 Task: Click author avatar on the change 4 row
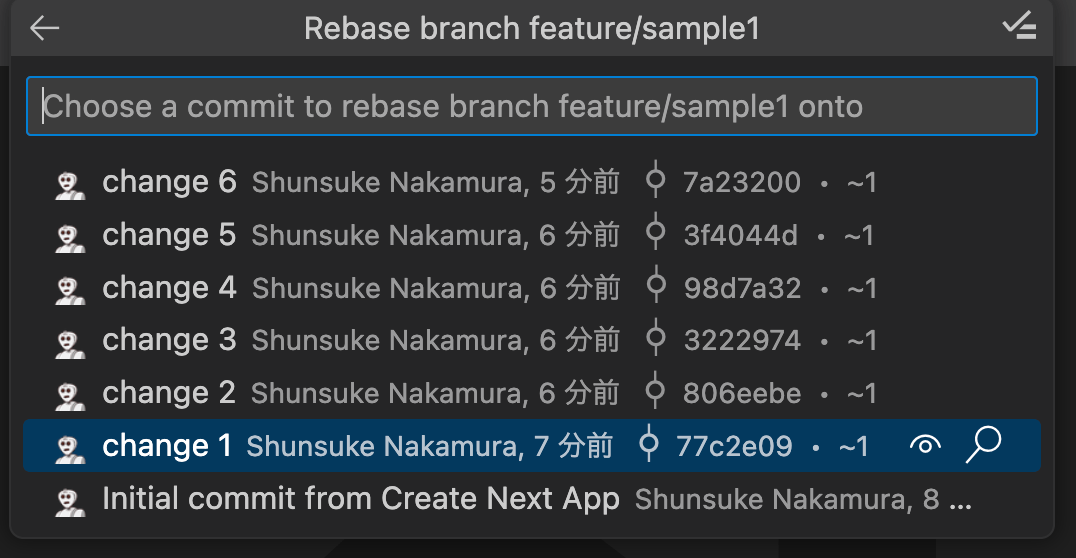coord(70,291)
